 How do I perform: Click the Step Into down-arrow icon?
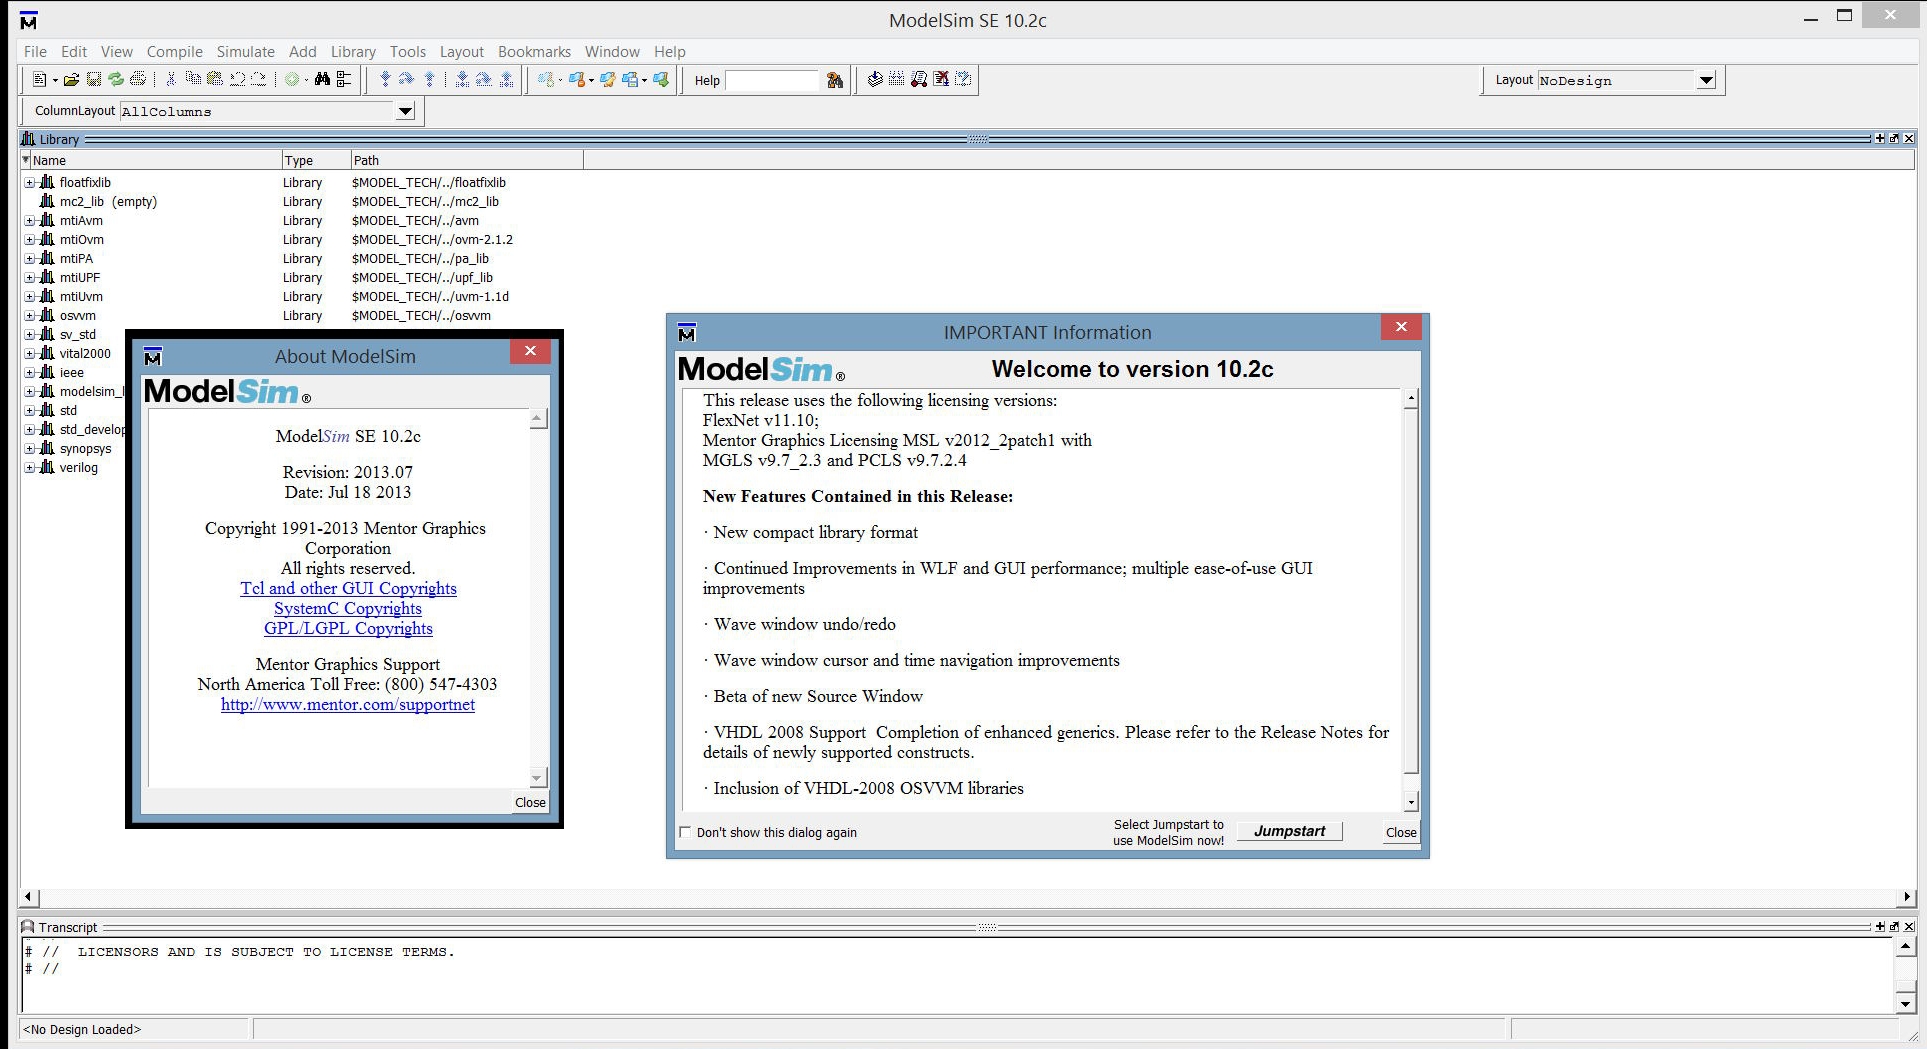[385, 79]
